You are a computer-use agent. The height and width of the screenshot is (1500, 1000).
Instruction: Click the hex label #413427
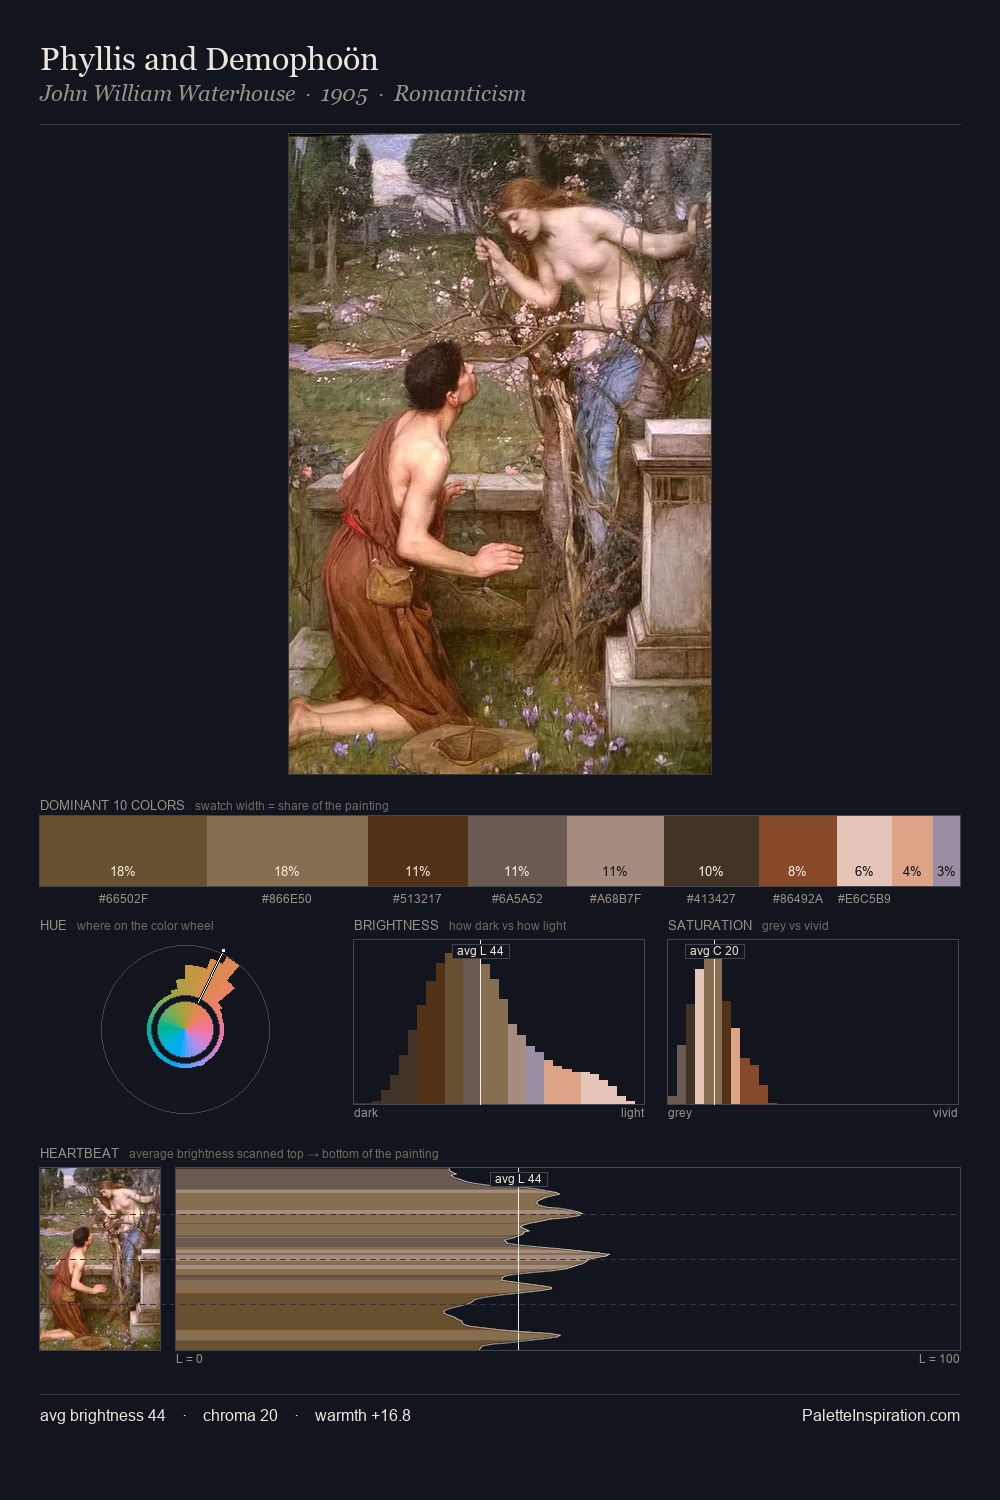(x=711, y=899)
